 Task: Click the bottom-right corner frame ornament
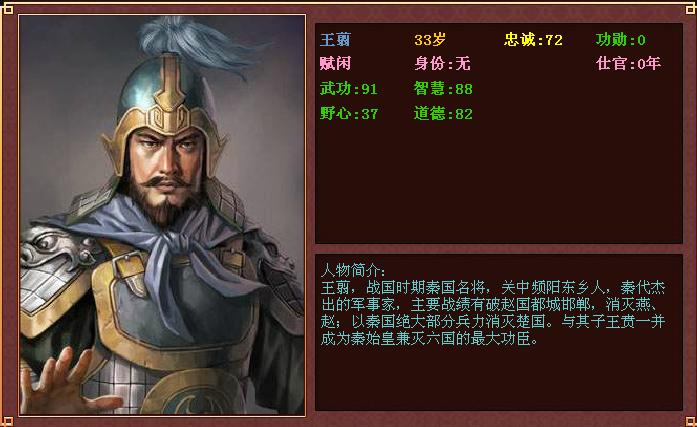pos(690,421)
